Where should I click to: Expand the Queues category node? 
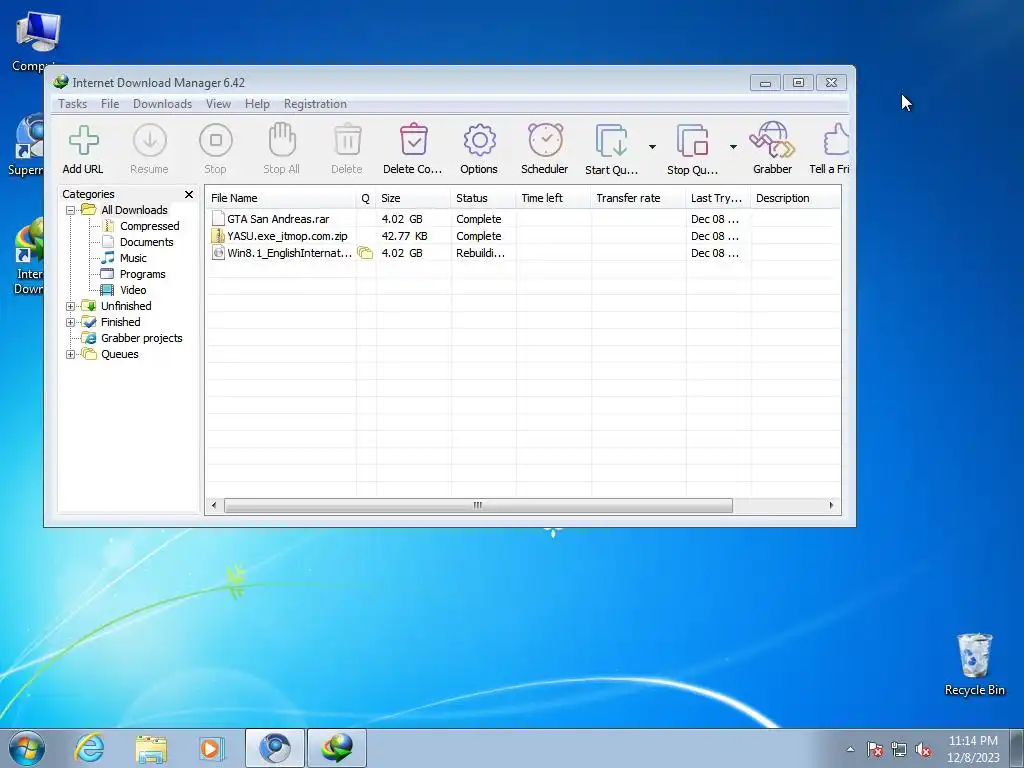pyautogui.click(x=71, y=355)
